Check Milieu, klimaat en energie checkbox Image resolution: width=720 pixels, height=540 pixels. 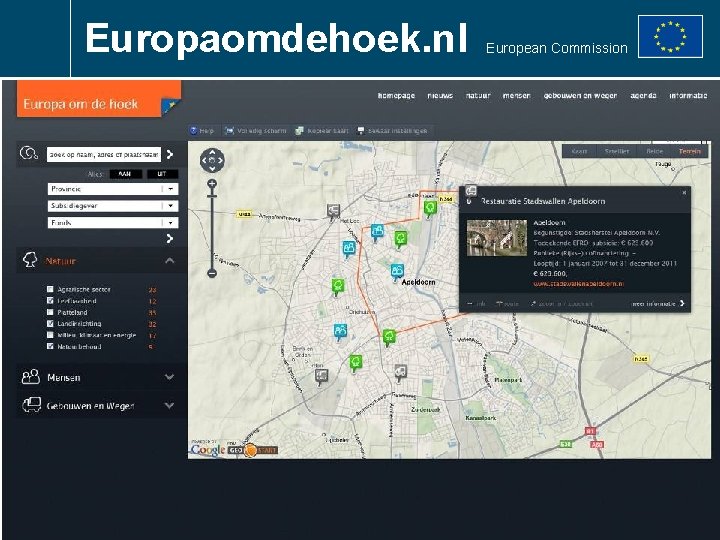point(50,335)
